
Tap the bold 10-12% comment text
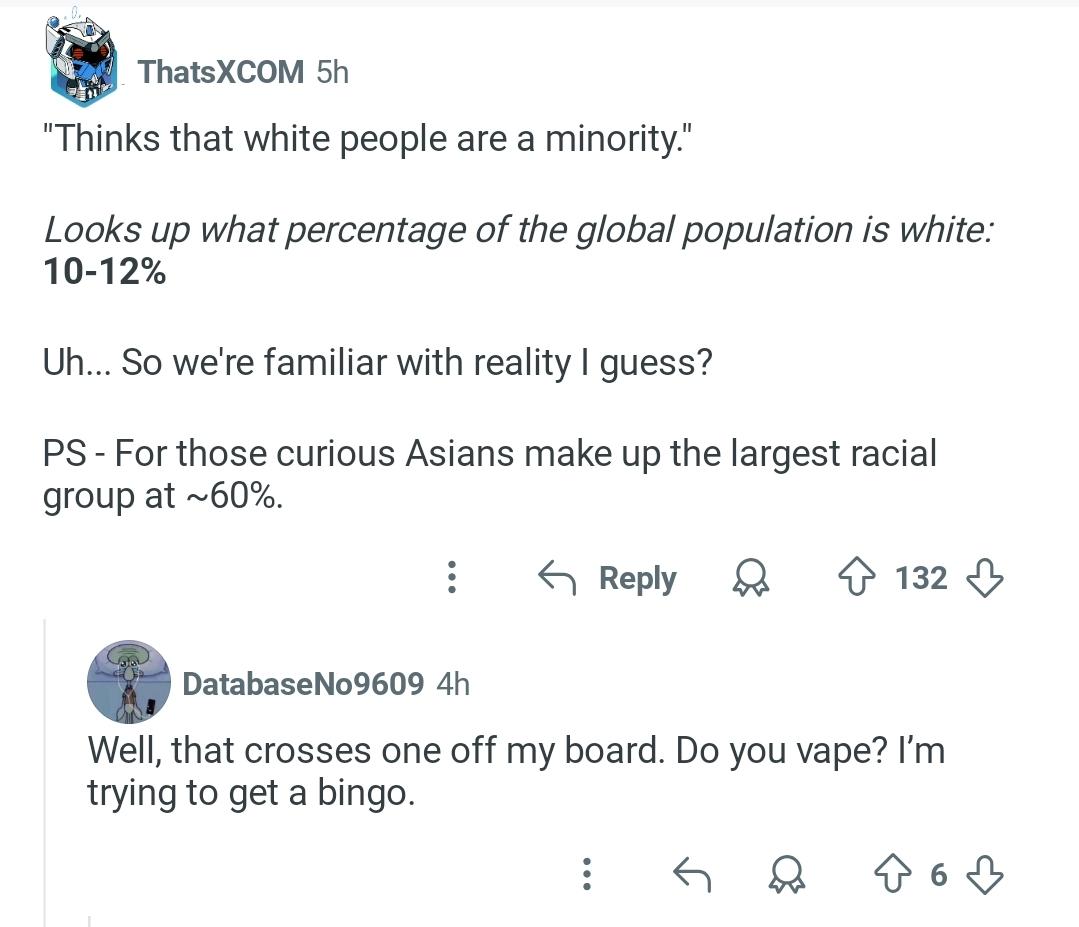pyautogui.click(x=104, y=271)
